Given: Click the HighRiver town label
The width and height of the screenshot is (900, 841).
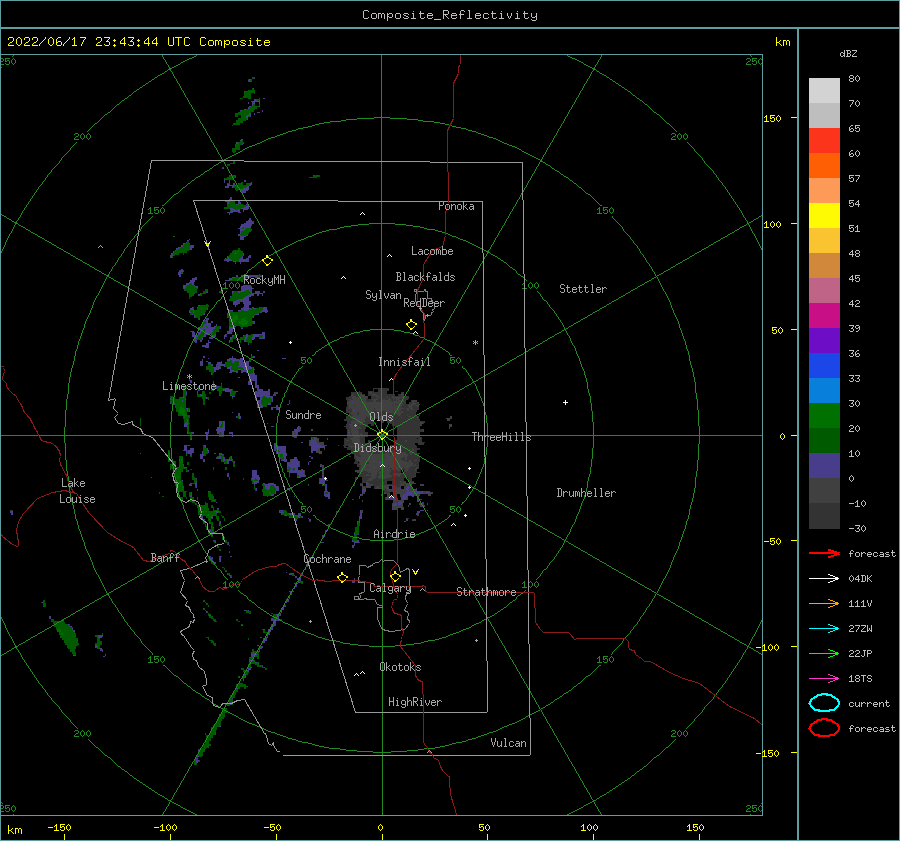Looking at the screenshot, I should pyautogui.click(x=415, y=702).
